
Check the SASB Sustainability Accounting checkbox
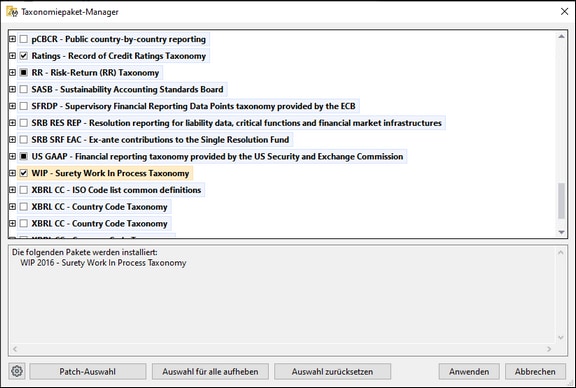coord(24,89)
